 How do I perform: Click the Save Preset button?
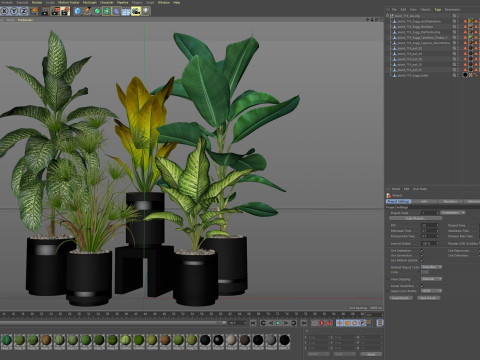(x=429, y=298)
